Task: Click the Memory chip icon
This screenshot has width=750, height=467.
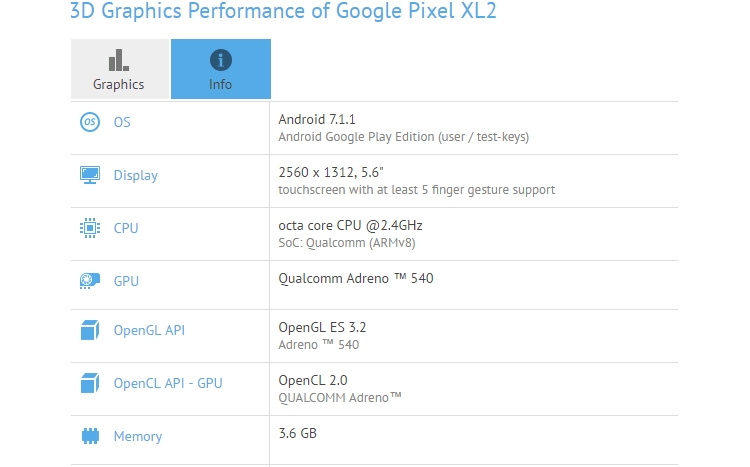Action: tap(90, 436)
